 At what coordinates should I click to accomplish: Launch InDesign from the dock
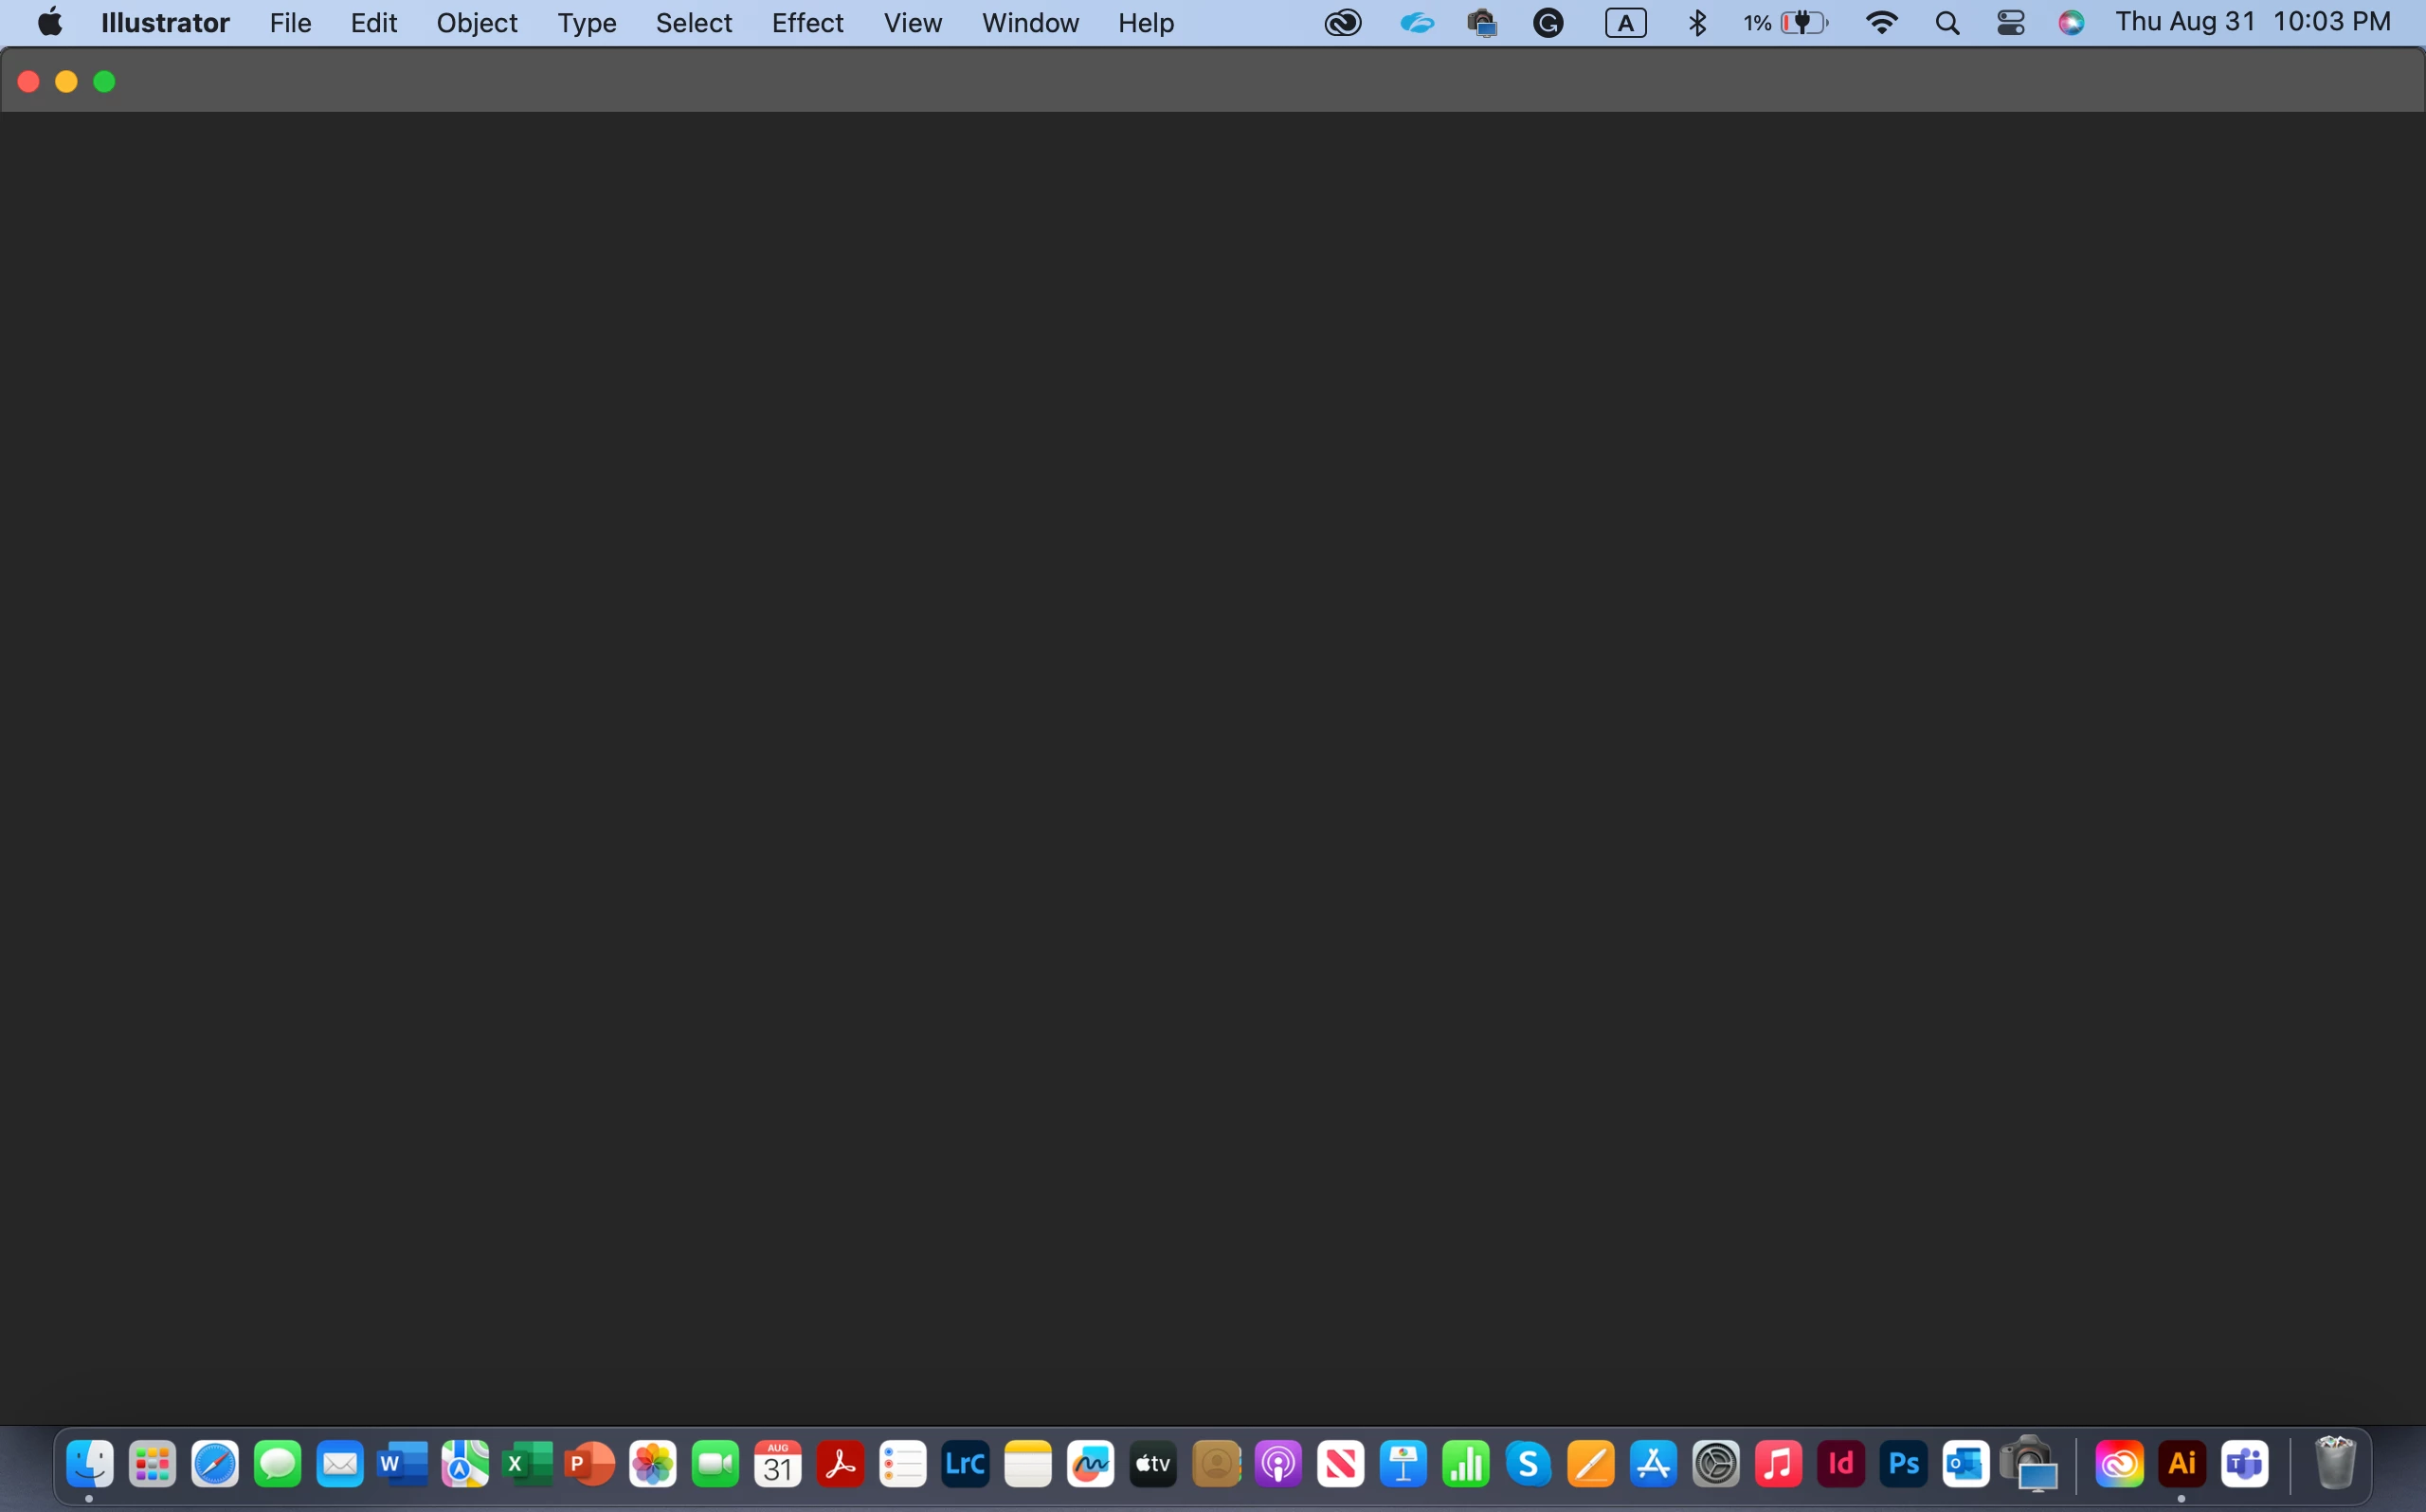1840,1464
